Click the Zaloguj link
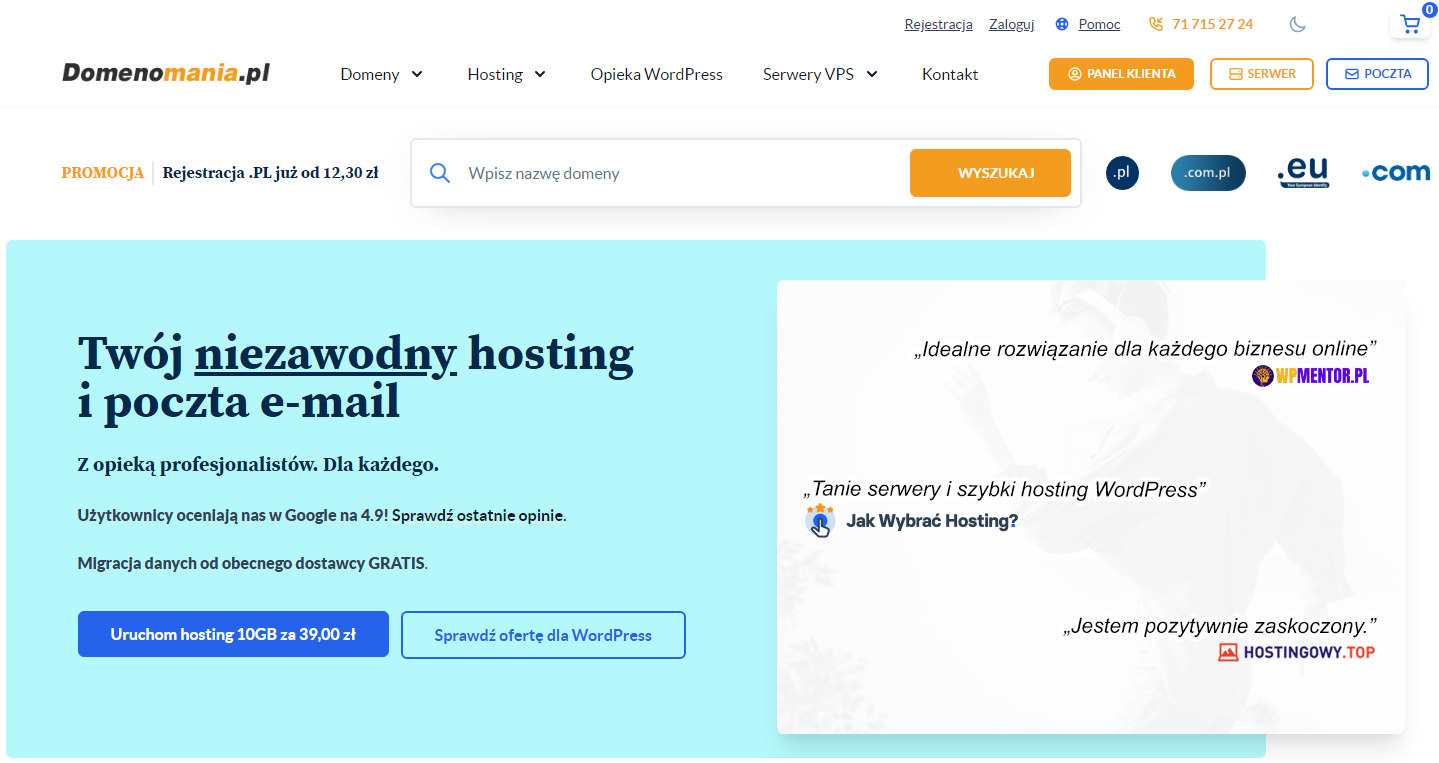This screenshot has width=1439, height=763. click(x=1011, y=24)
